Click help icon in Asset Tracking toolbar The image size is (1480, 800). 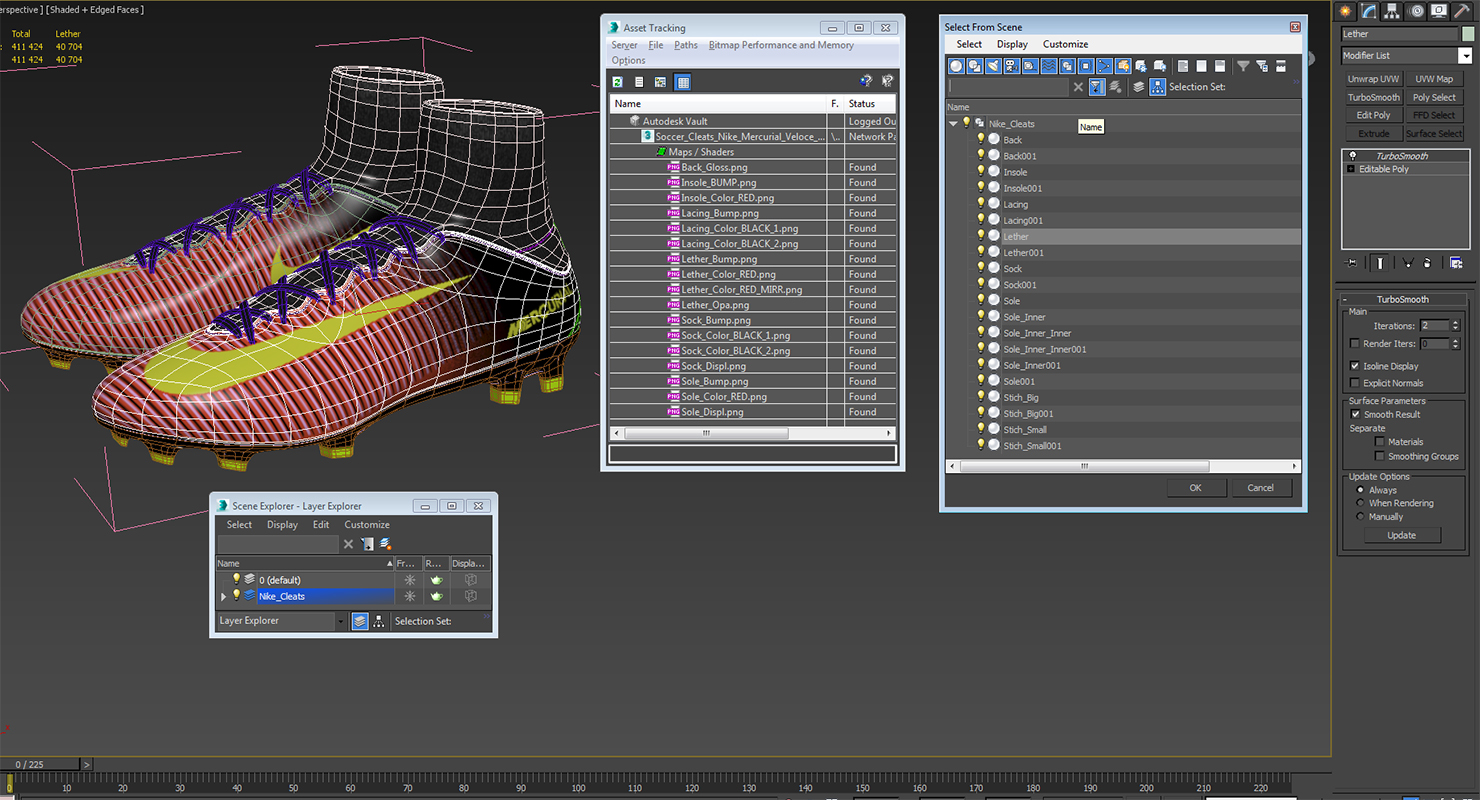coord(866,82)
